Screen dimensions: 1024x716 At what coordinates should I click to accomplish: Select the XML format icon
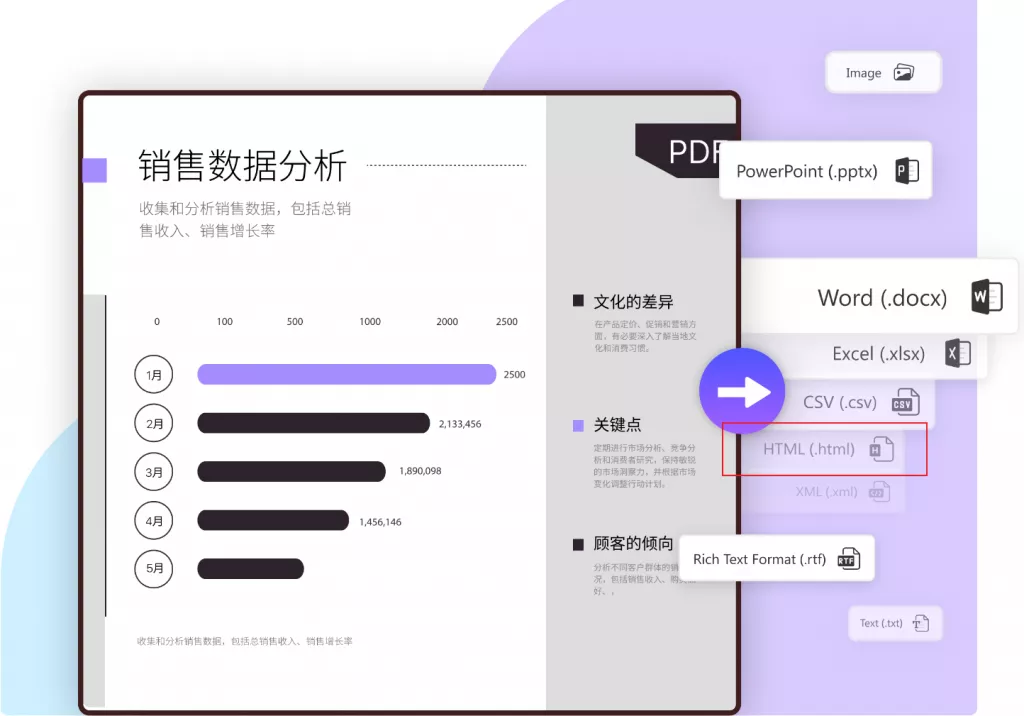tap(879, 492)
